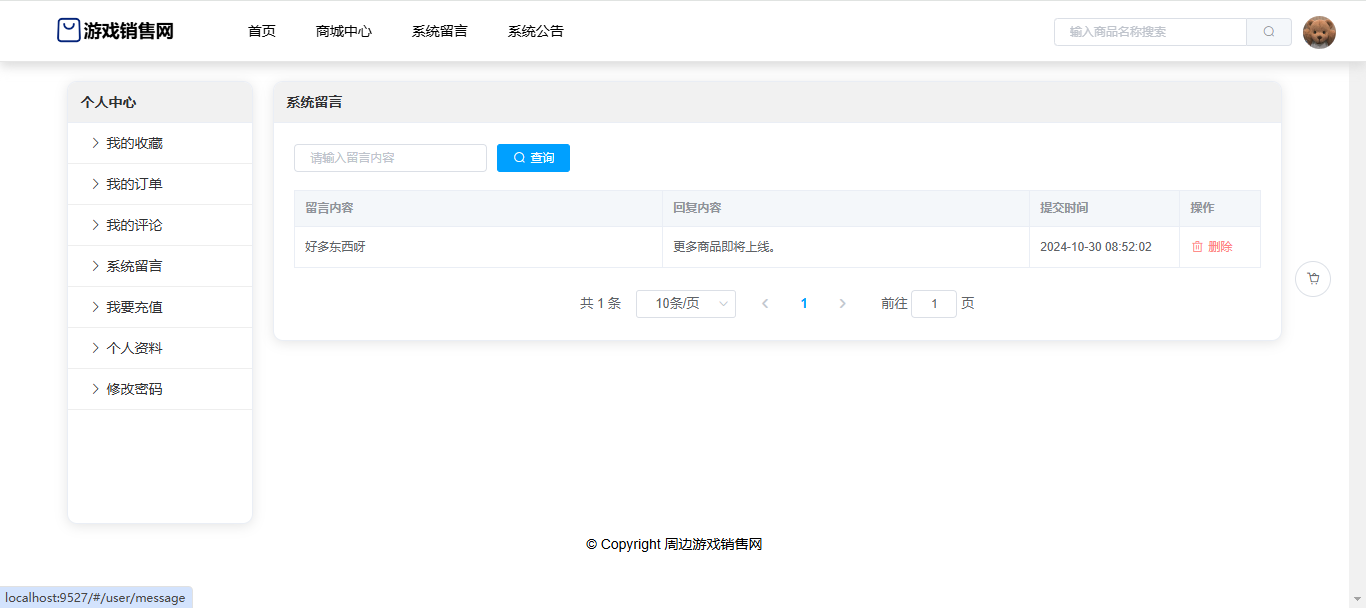Expand 我的订单 in sidebar

(x=134, y=184)
